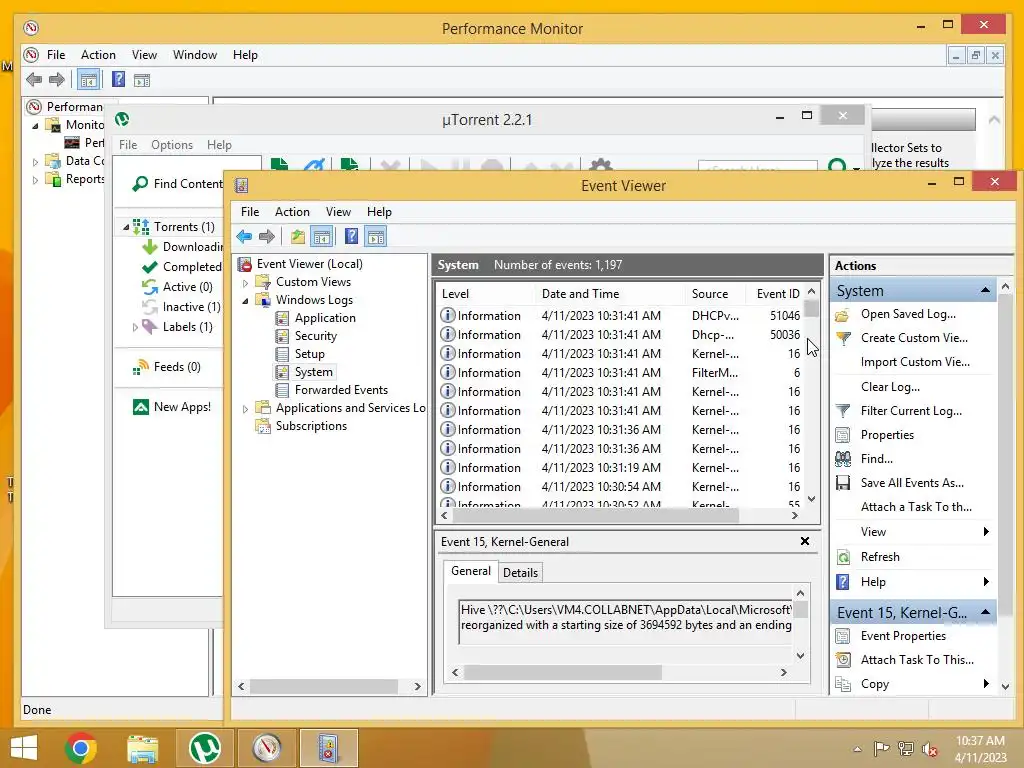Click the Forward arrow in Performance Monitor toolbar
Viewport: 1024px width, 768px height.
57,80
